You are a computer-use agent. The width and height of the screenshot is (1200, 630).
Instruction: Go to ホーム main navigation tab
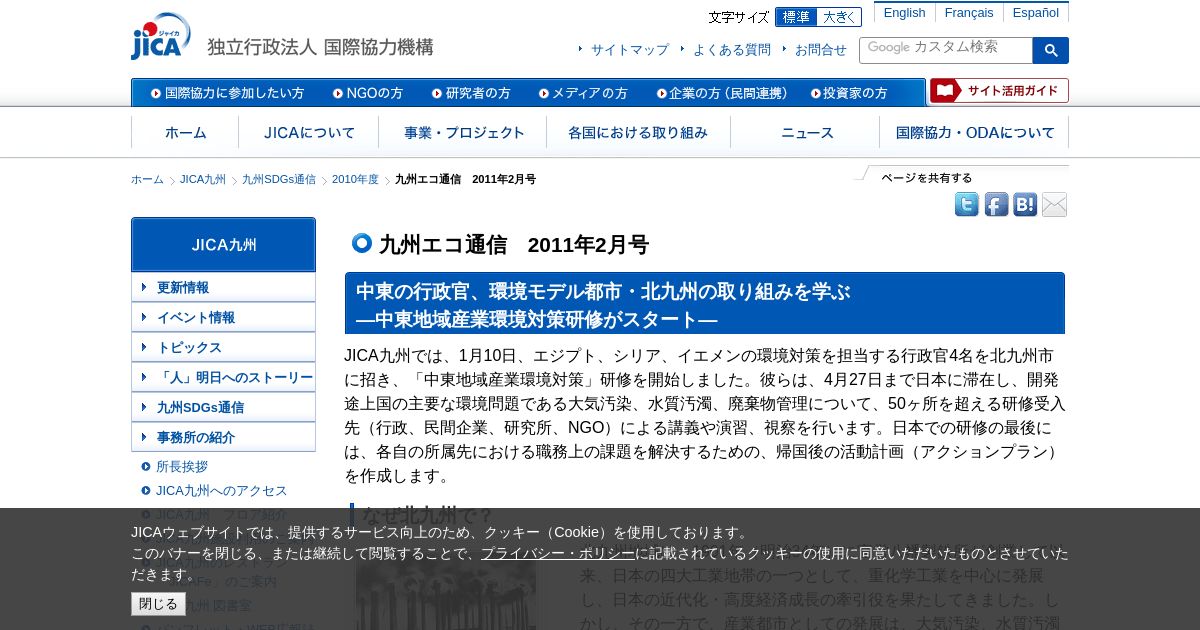click(185, 132)
